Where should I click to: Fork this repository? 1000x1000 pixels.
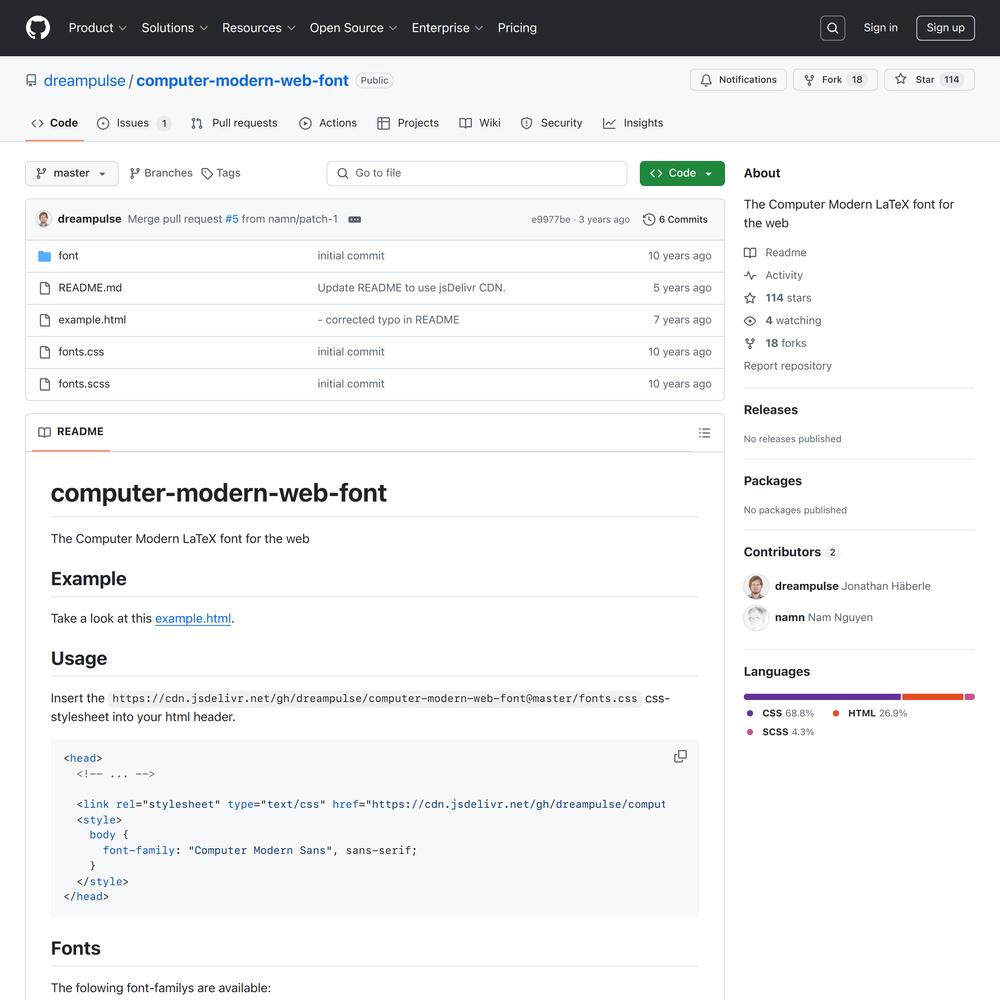(835, 80)
